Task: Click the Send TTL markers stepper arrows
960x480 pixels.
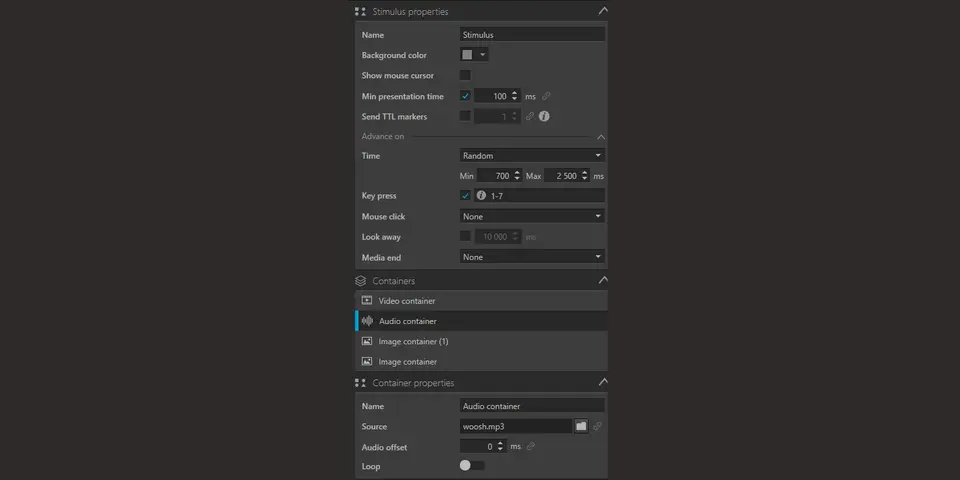Action: [x=514, y=116]
